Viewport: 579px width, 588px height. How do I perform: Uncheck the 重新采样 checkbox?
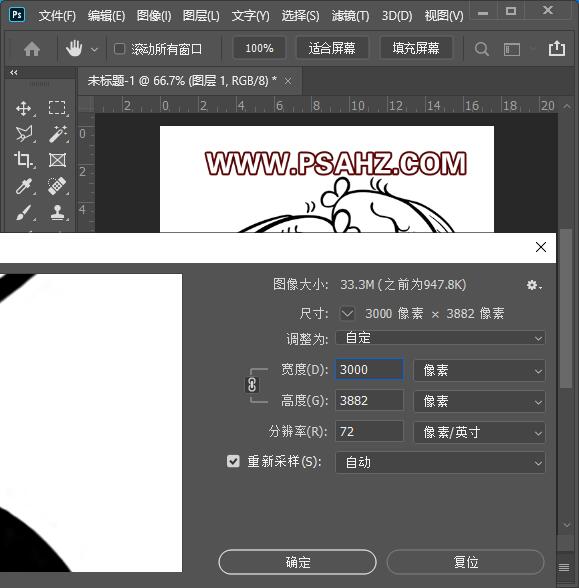pos(233,461)
